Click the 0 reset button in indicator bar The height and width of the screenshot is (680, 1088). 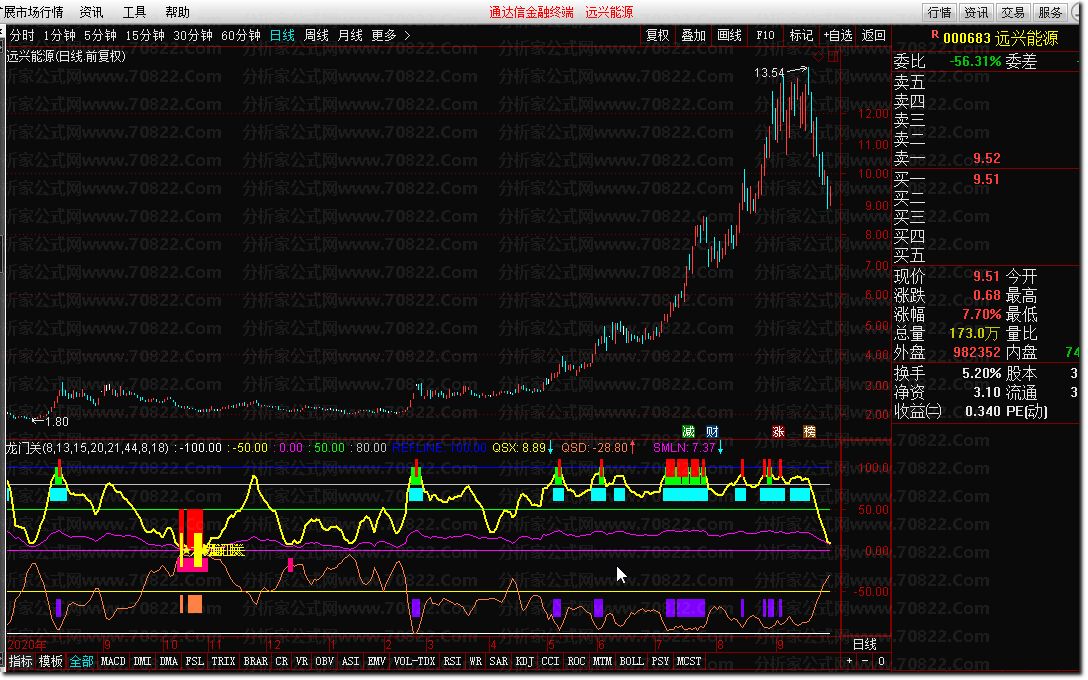[881, 661]
